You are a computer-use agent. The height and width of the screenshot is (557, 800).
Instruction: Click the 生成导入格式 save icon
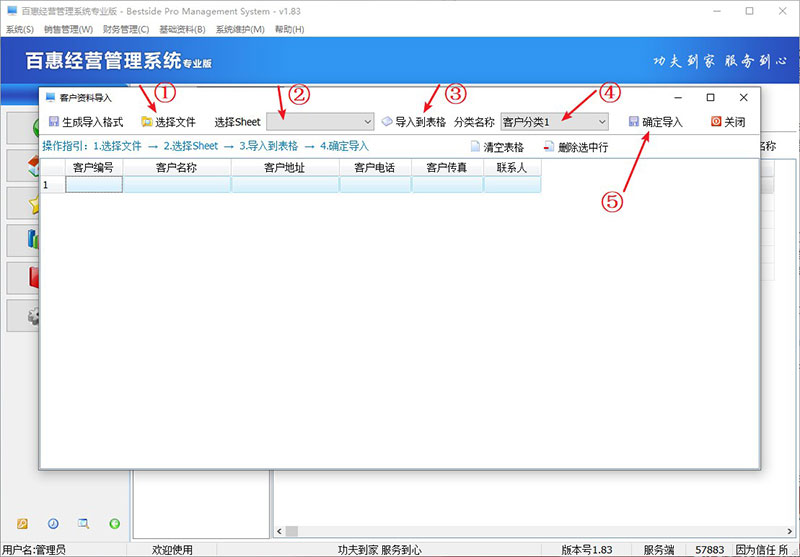point(54,121)
